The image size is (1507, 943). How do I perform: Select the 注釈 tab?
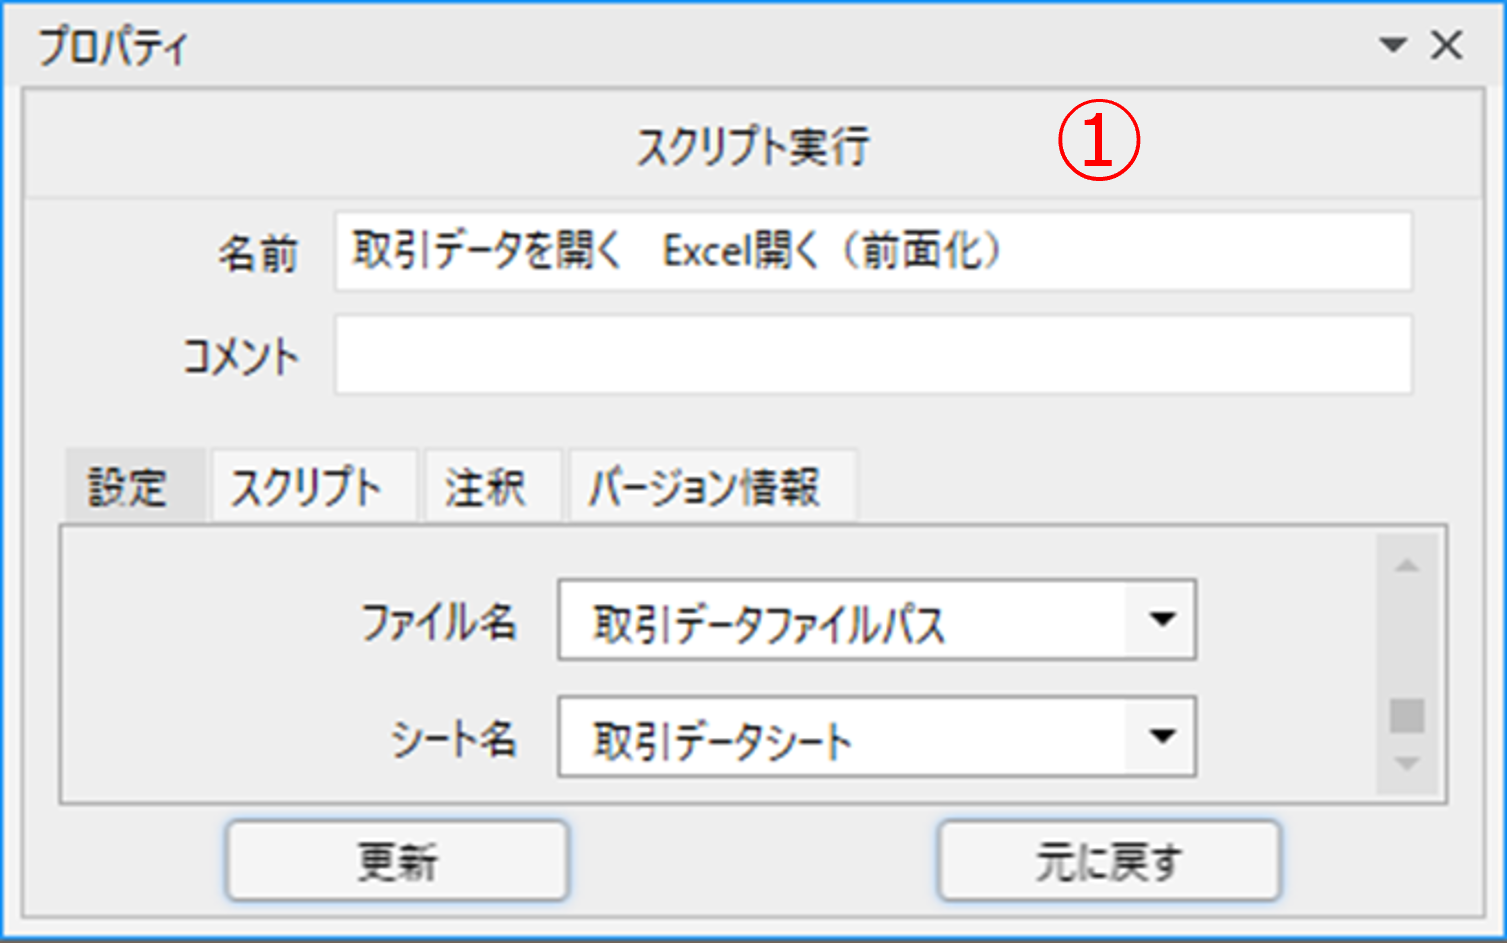coord(486,487)
